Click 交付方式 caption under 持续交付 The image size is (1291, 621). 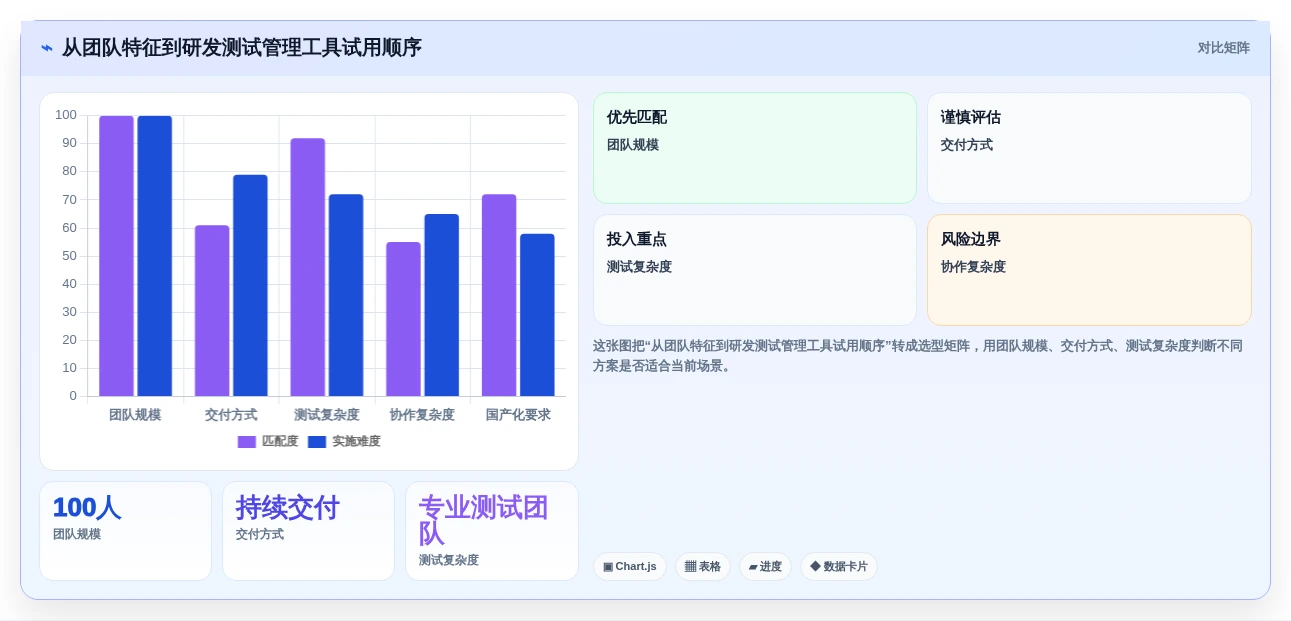pos(260,535)
